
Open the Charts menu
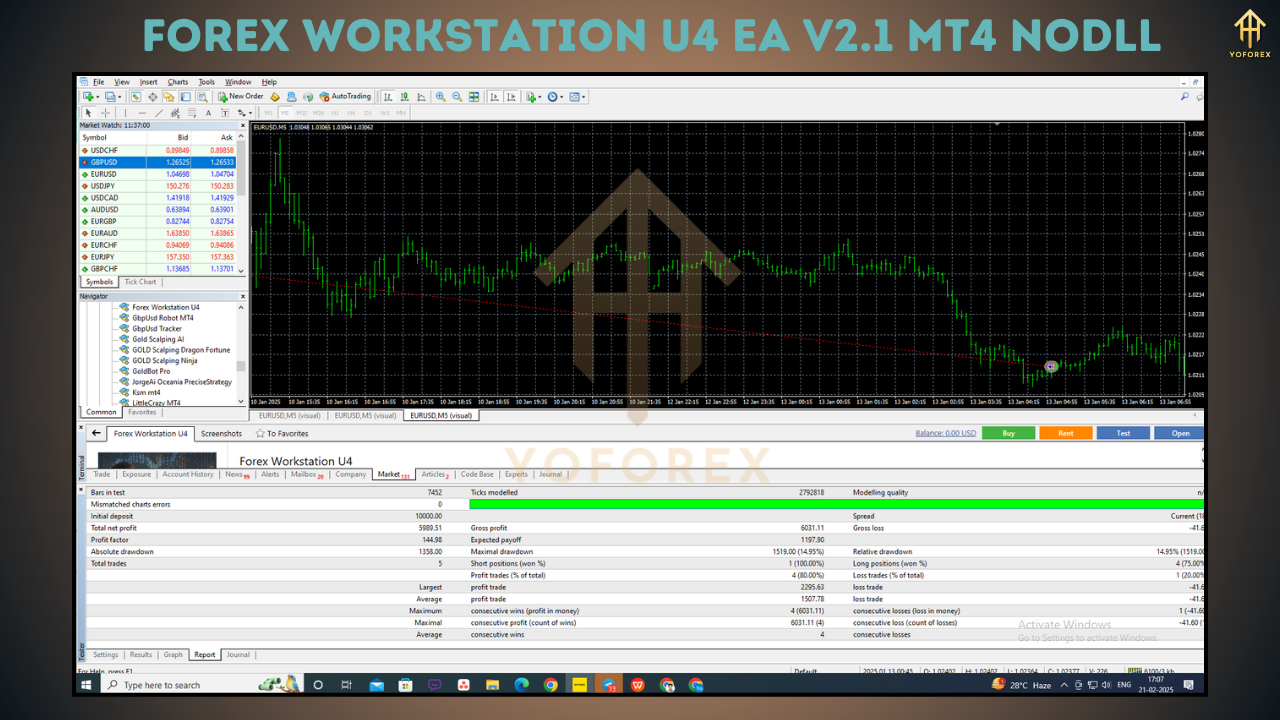(178, 81)
